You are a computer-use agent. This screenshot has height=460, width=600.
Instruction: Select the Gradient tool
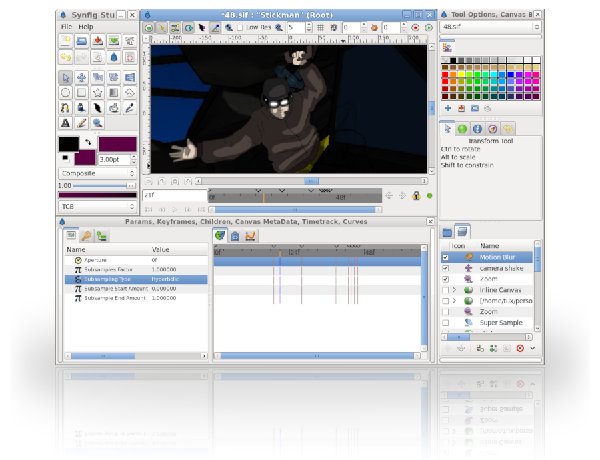114,92
